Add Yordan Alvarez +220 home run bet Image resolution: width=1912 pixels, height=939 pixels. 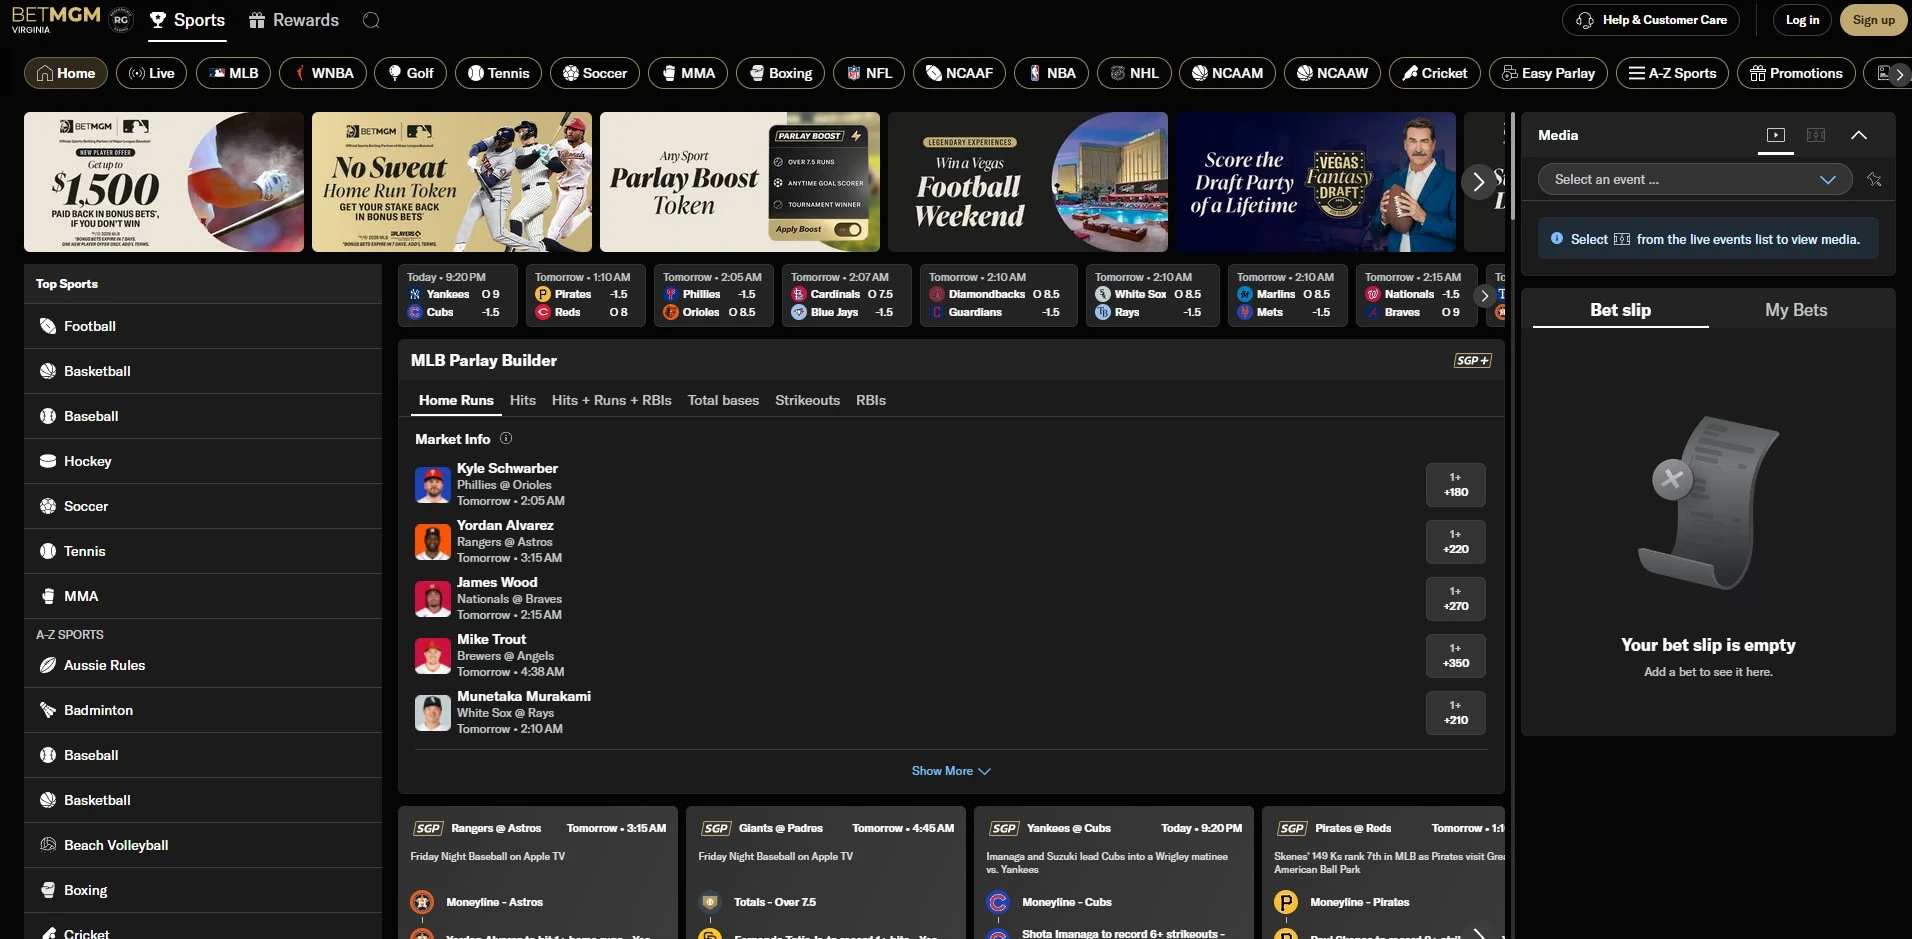tap(1456, 542)
